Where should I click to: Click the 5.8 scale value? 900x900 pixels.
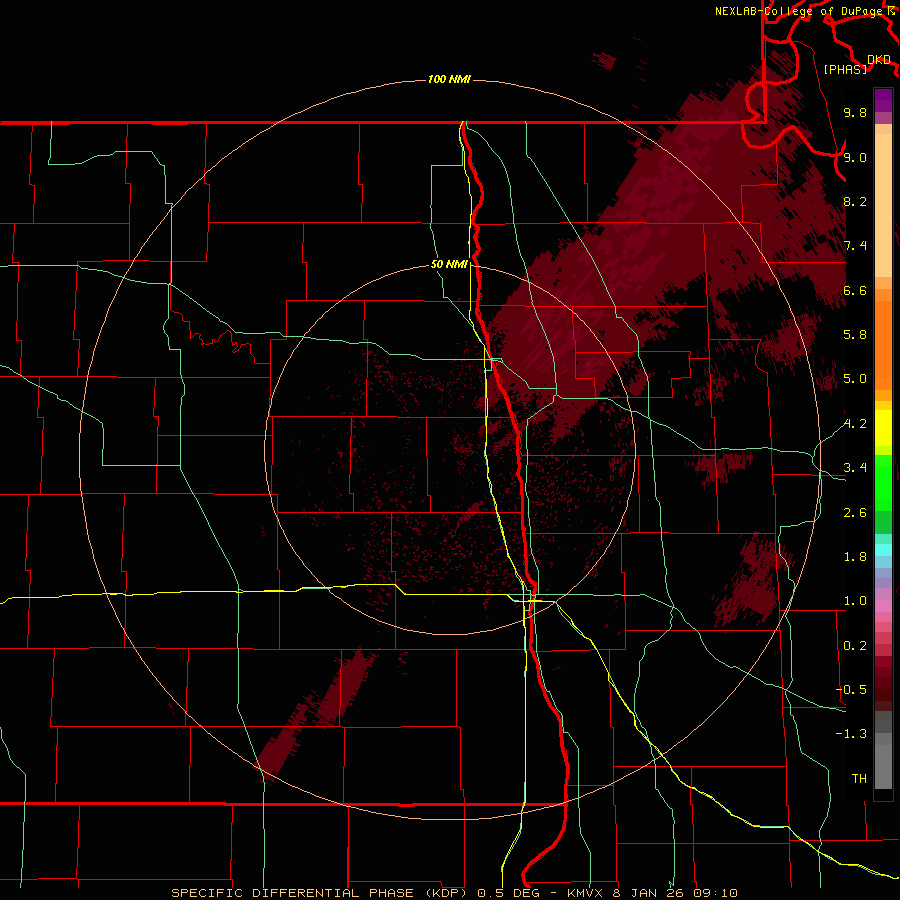point(855,335)
